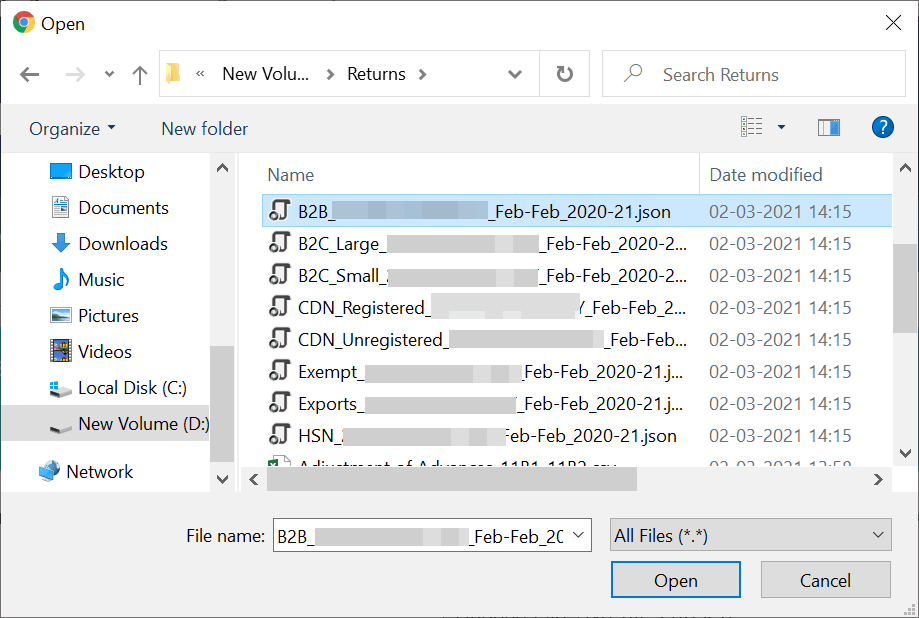Image resolution: width=919 pixels, height=618 pixels.
Task: Click the forward navigation arrow
Action: click(75, 74)
